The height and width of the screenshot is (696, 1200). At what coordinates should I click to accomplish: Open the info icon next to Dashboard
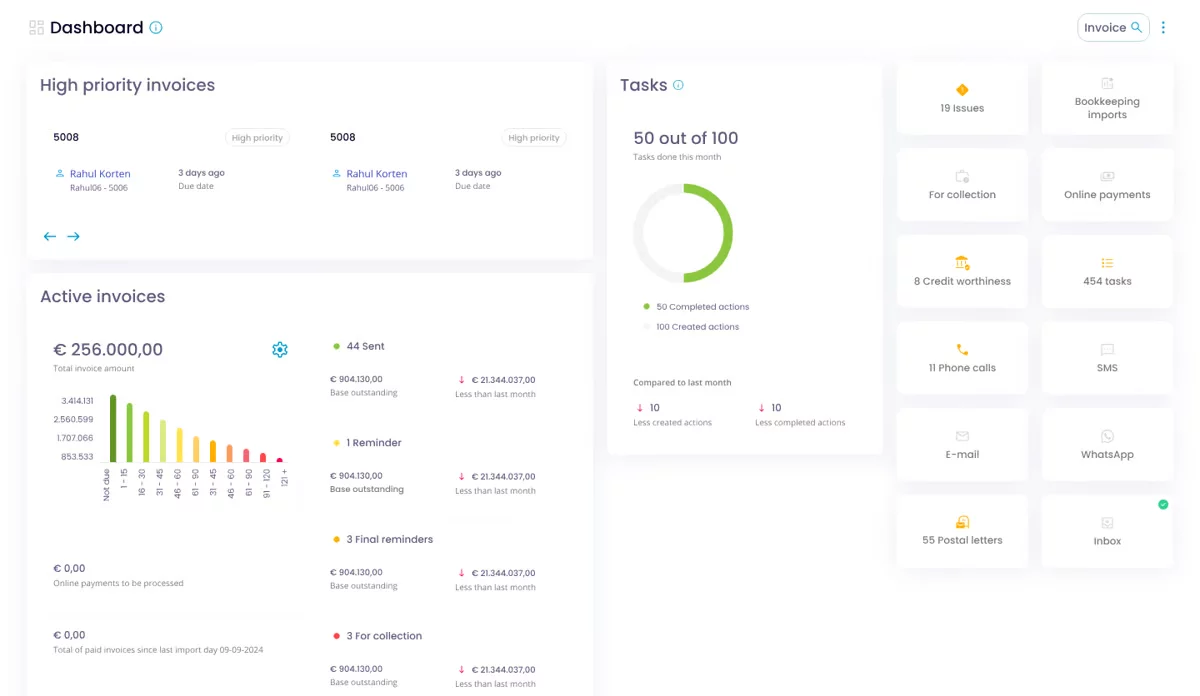pyautogui.click(x=156, y=28)
